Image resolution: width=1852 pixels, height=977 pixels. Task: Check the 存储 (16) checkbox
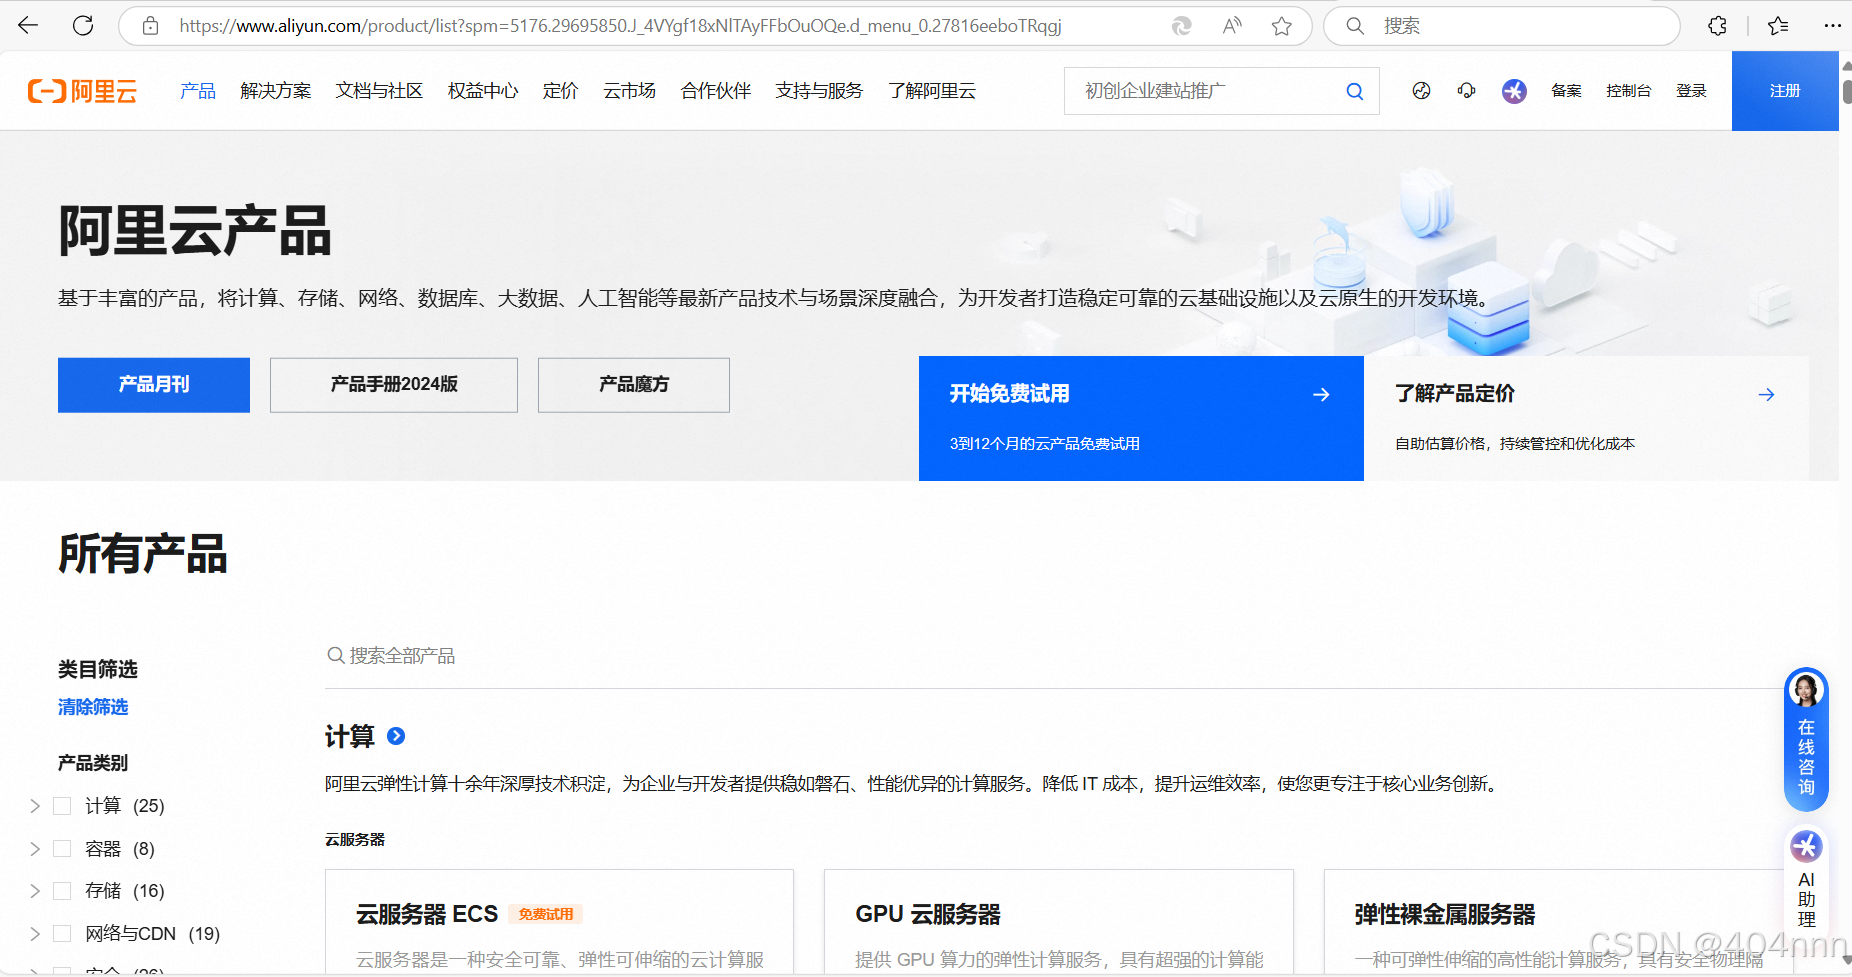[x=62, y=891]
